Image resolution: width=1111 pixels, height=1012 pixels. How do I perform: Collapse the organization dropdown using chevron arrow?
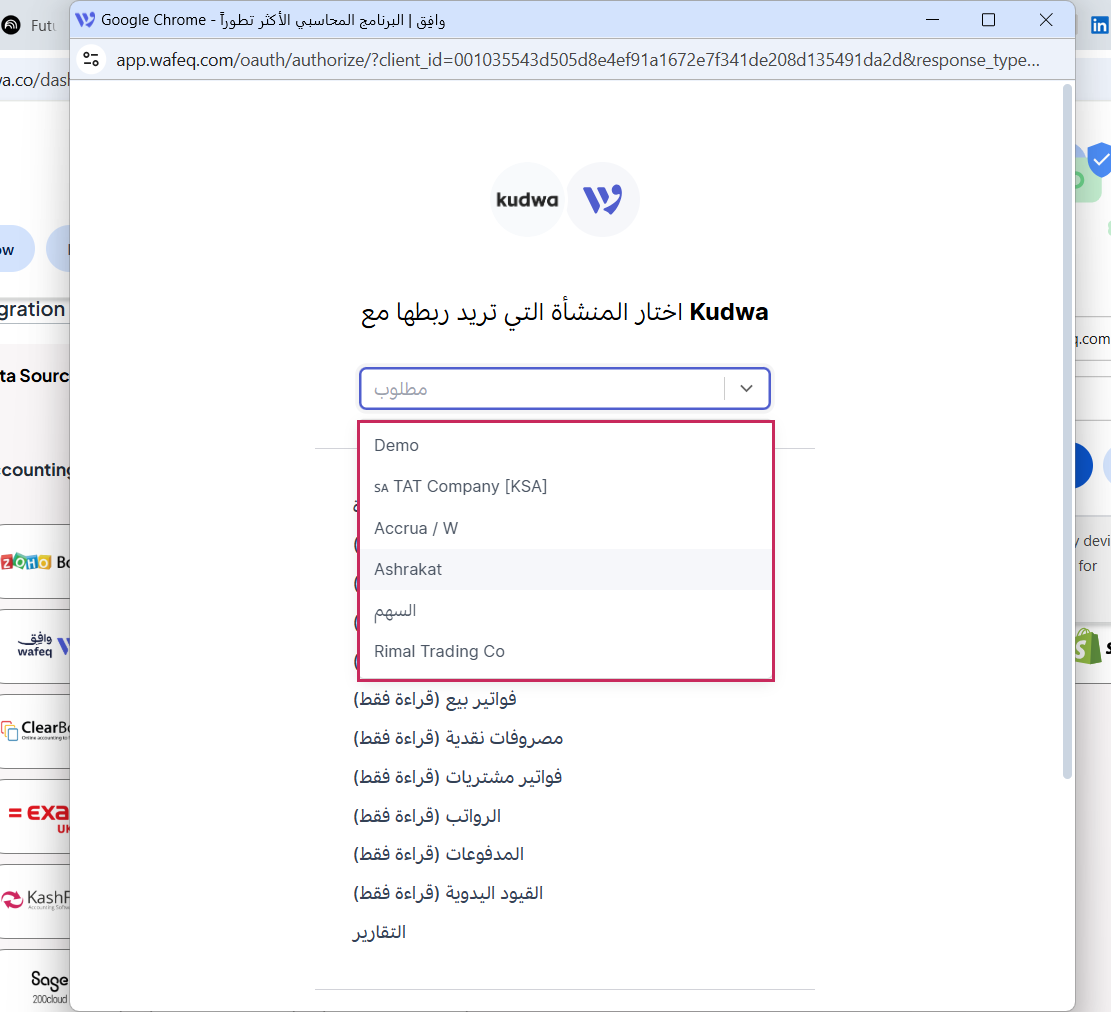click(746, 389)
